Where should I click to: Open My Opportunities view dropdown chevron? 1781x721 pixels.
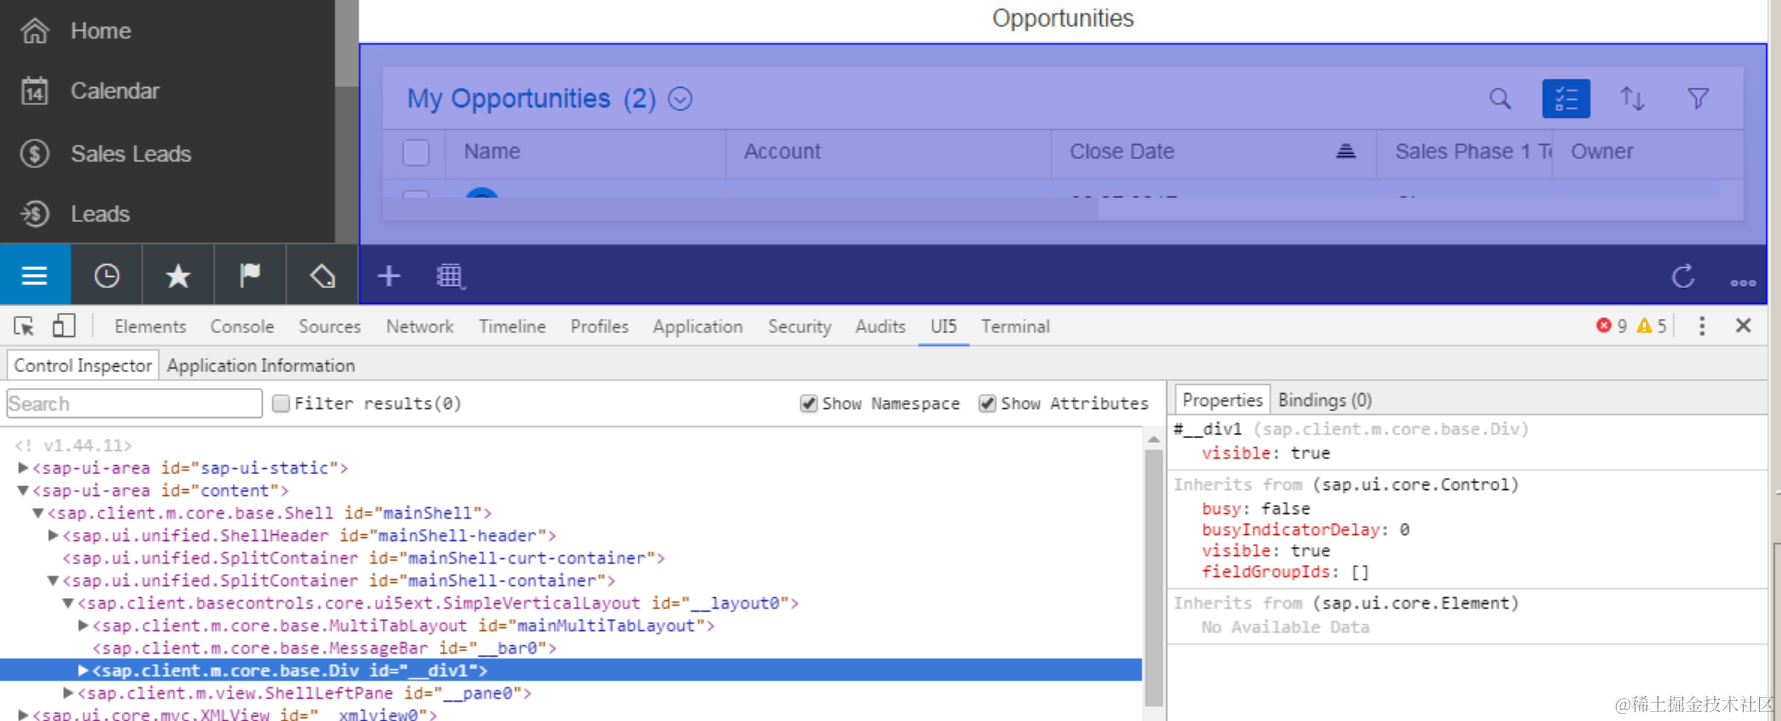[x=680, y=99]
